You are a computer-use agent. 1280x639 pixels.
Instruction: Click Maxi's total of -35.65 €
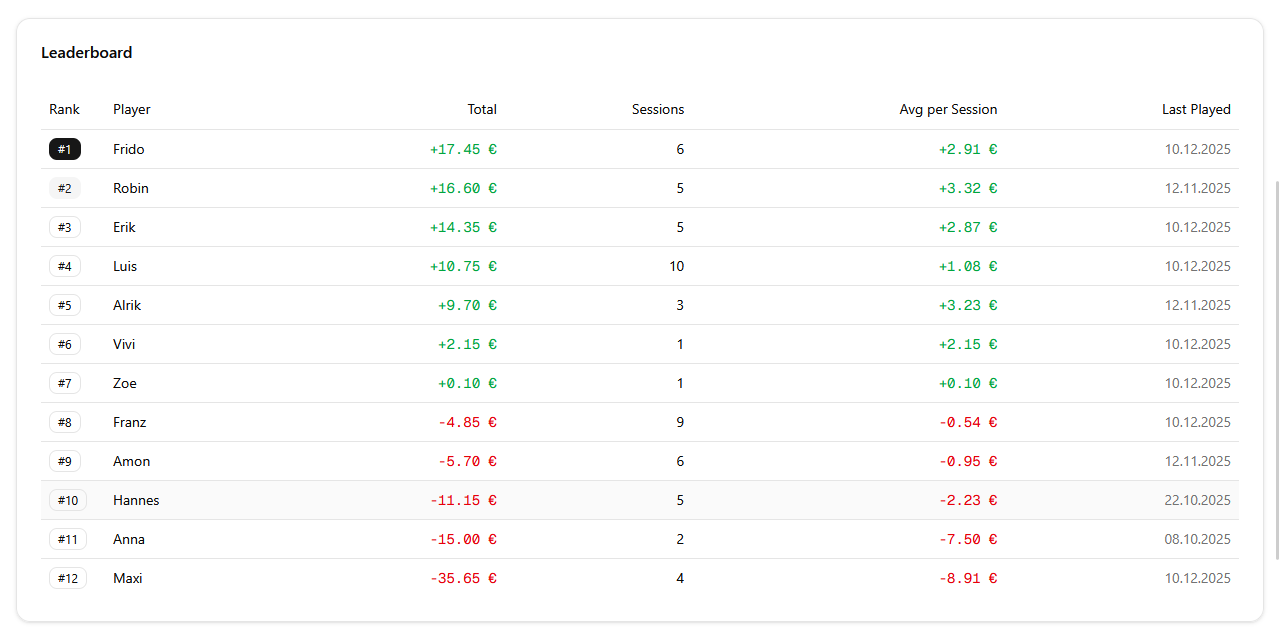[463, 578]
